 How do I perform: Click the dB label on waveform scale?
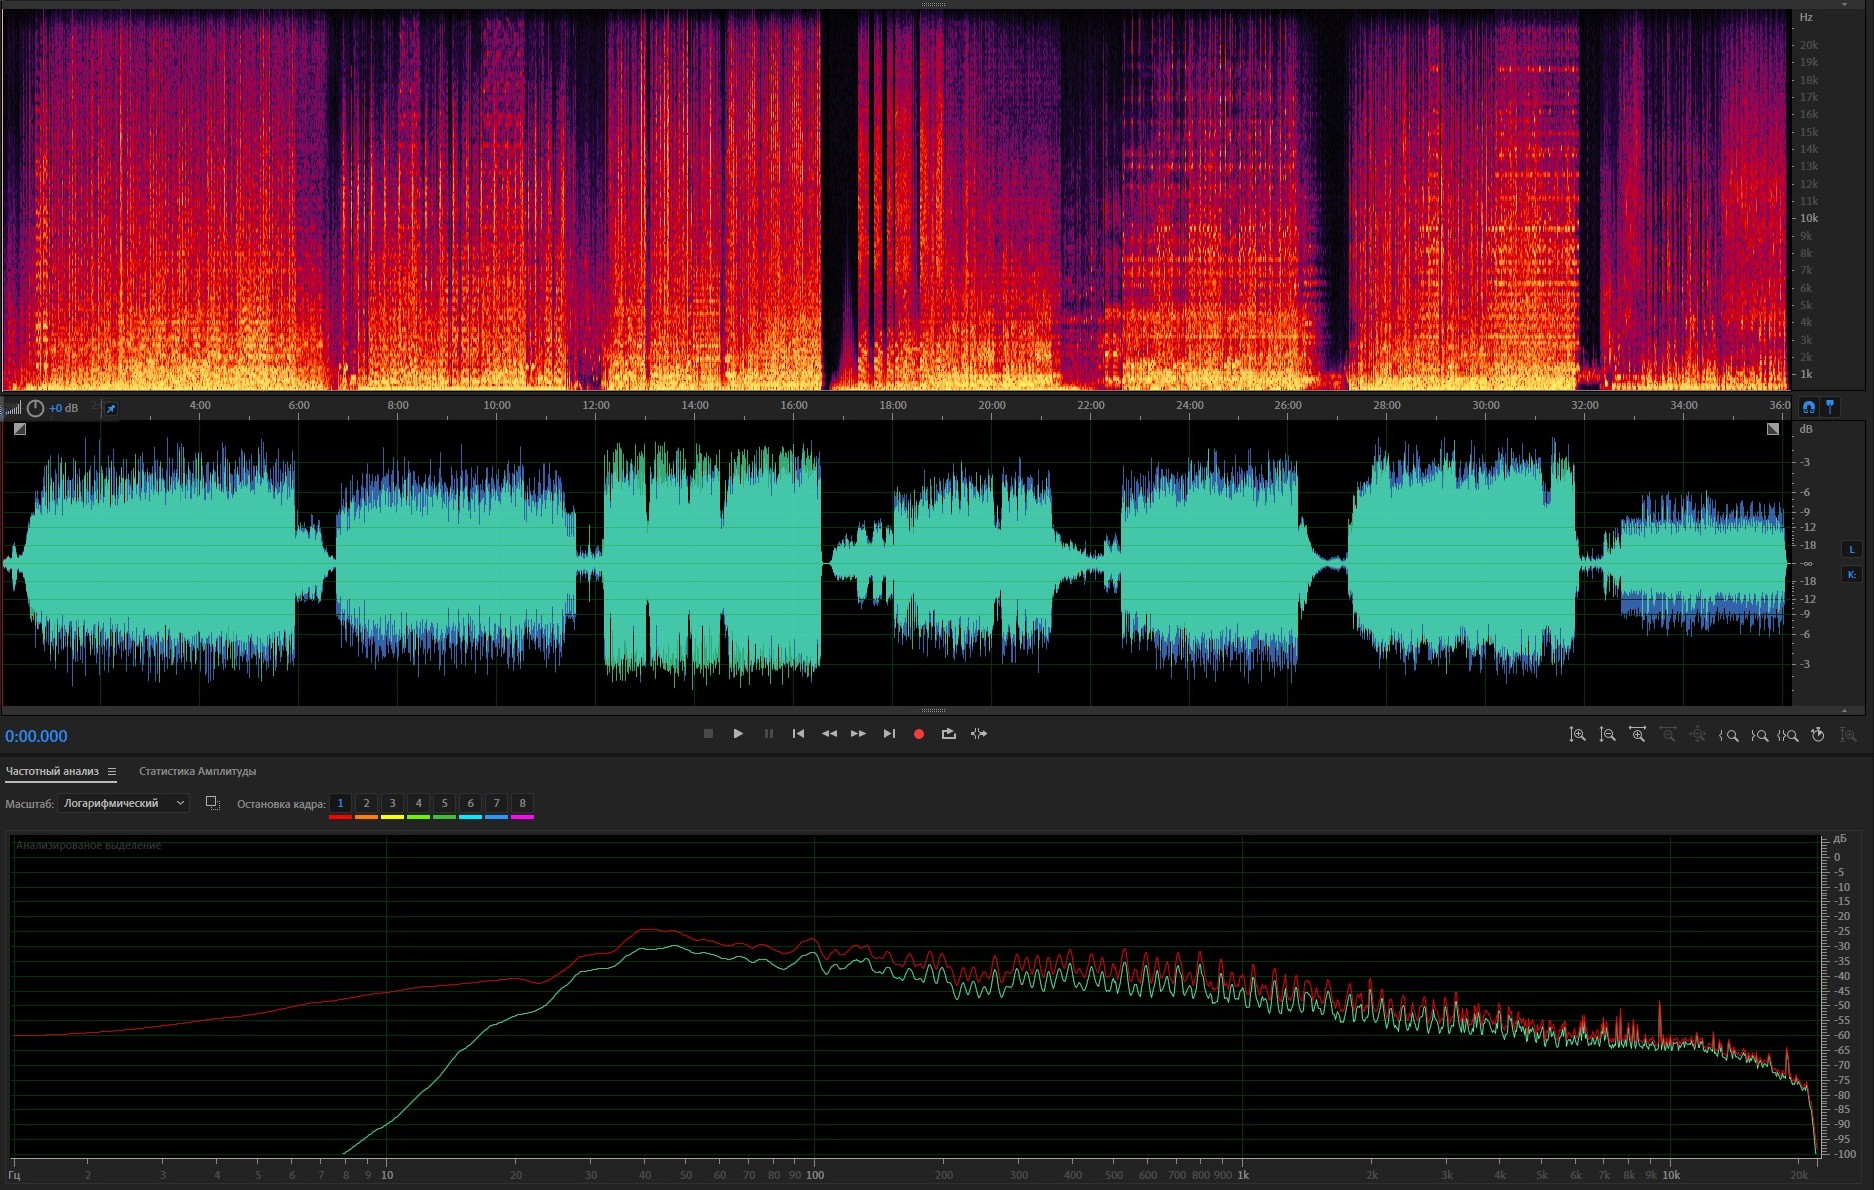[1806, 429]
